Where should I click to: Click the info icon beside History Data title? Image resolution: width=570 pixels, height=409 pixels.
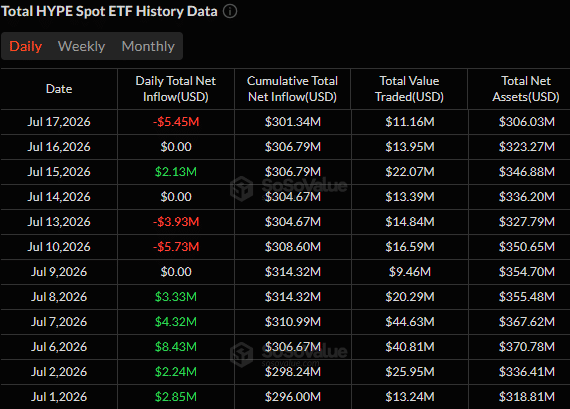click(x=230, y=11)
